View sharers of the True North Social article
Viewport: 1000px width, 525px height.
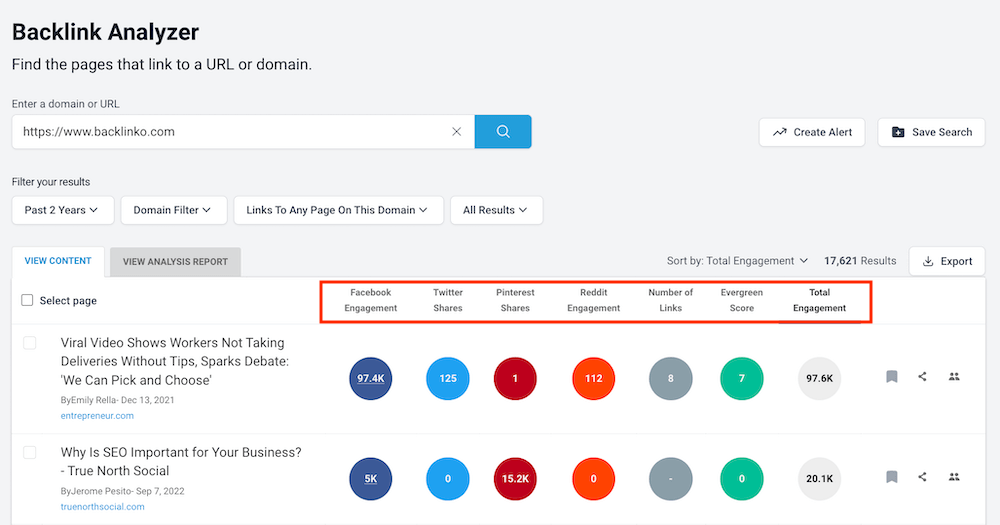pos(954,478)
